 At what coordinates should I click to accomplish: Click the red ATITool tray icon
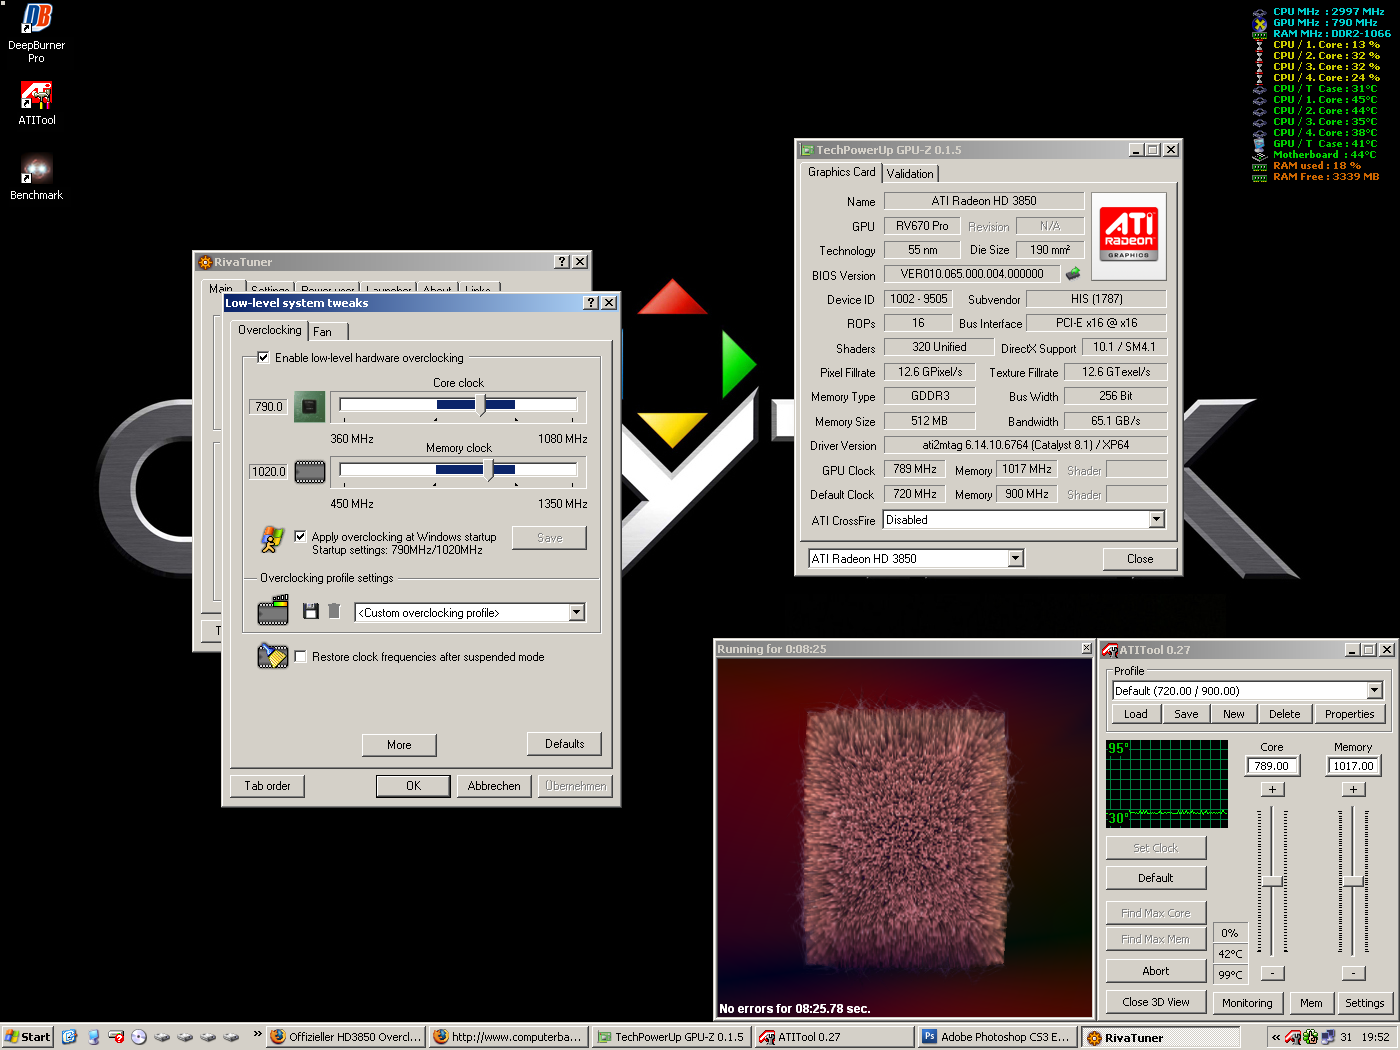(x=1293, y=1037)
